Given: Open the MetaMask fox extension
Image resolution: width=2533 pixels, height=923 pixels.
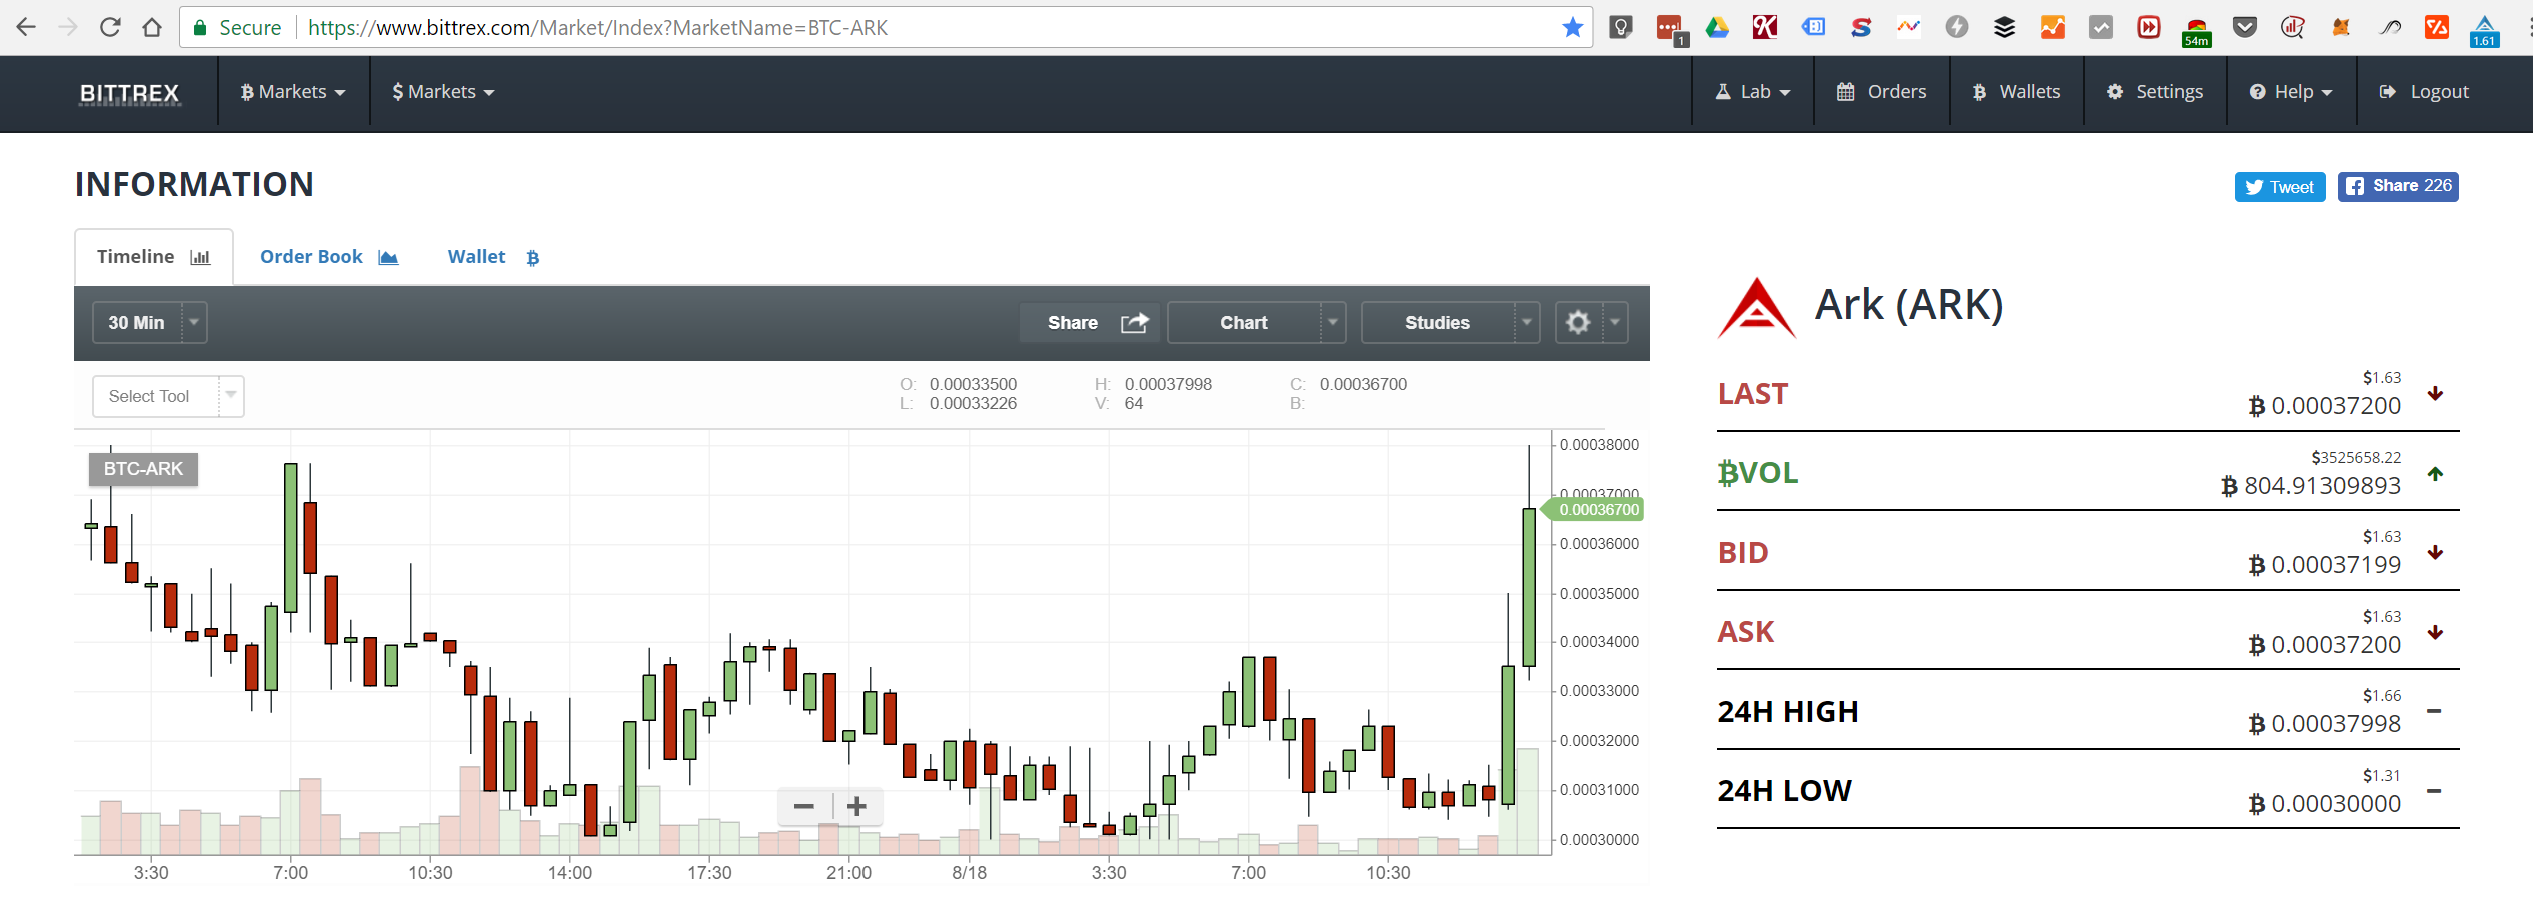Looking at the screenshot, I should [x=2341, y=27].
